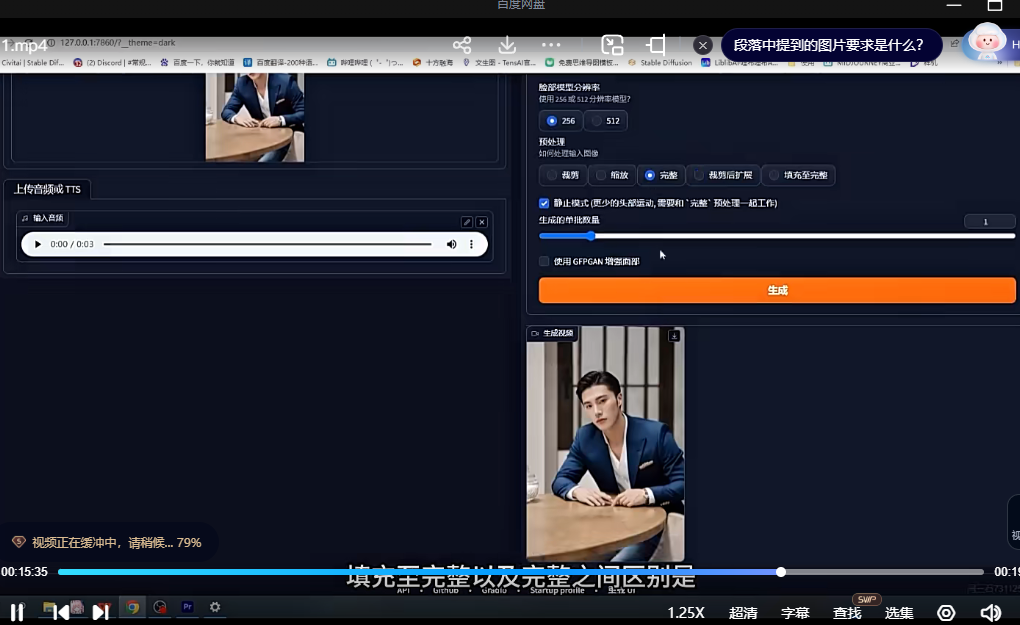Click the circular target settings icon
The image size is (1020, 625).
946,613
